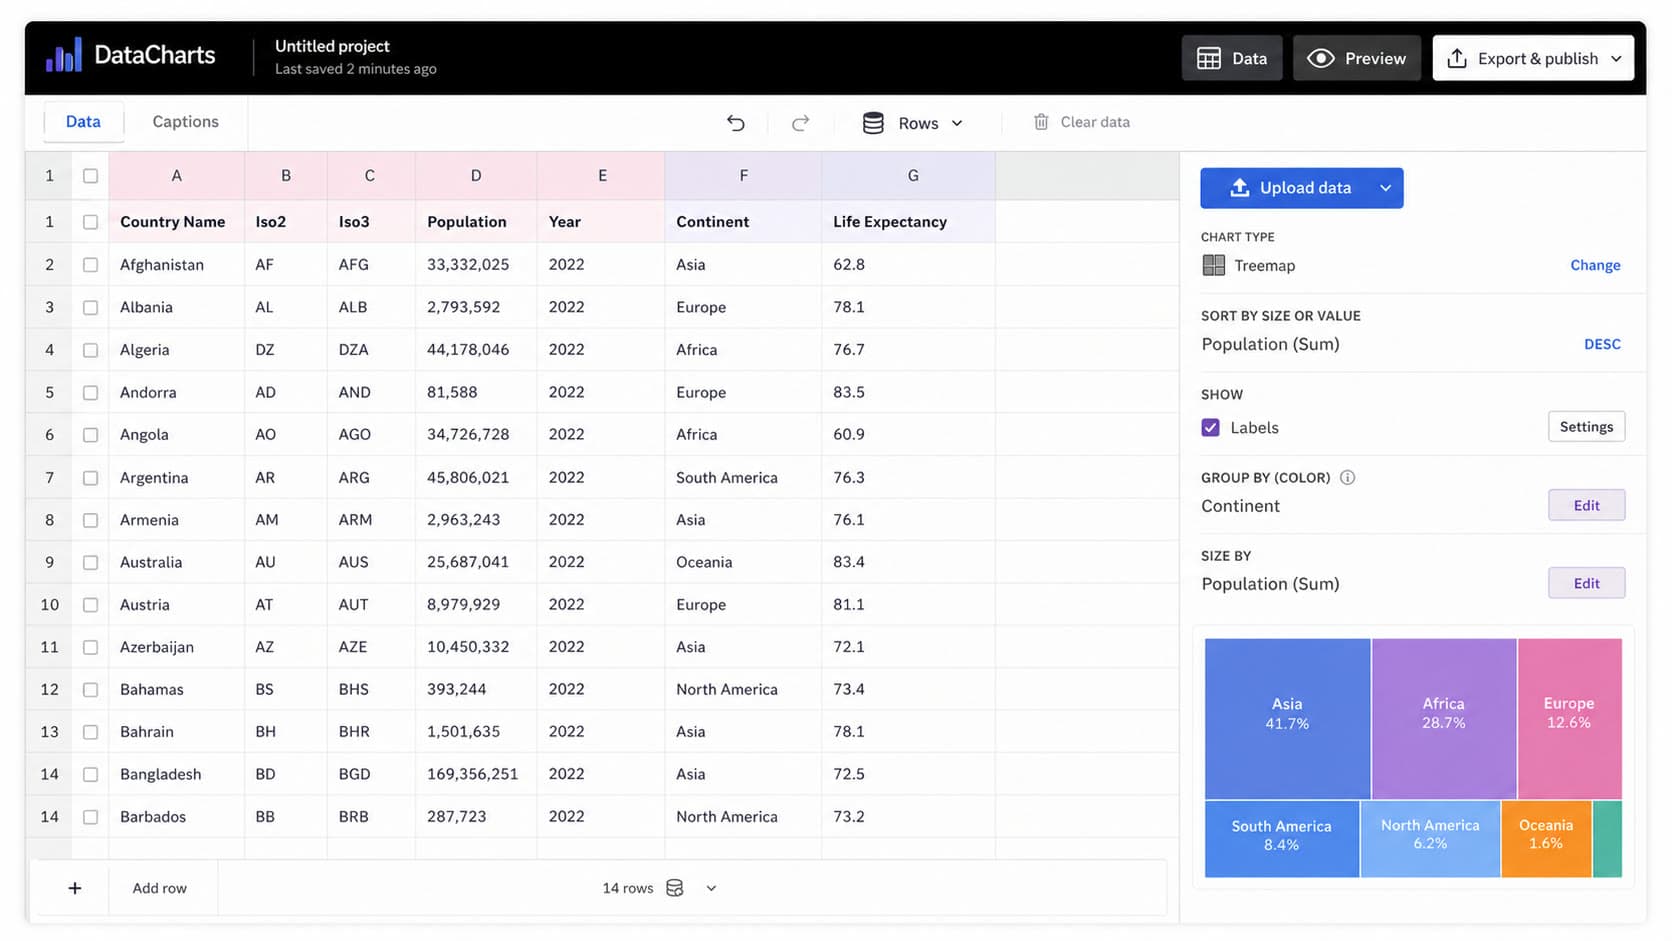Switch to the Captions tab
This screenshot has height=941, width=1672.
click(x=185, y=121)
